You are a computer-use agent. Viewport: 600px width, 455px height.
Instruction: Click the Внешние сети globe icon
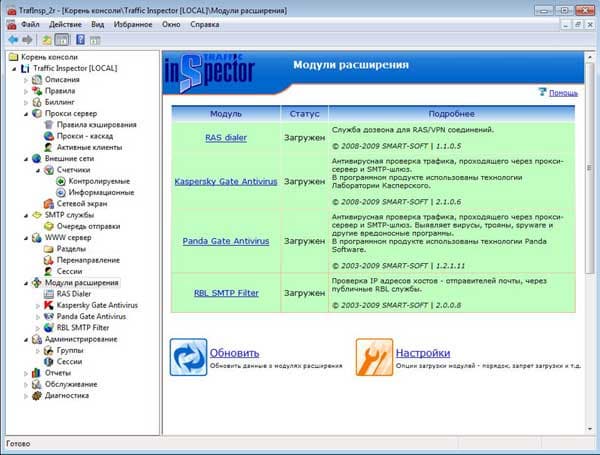coord(37,159)
